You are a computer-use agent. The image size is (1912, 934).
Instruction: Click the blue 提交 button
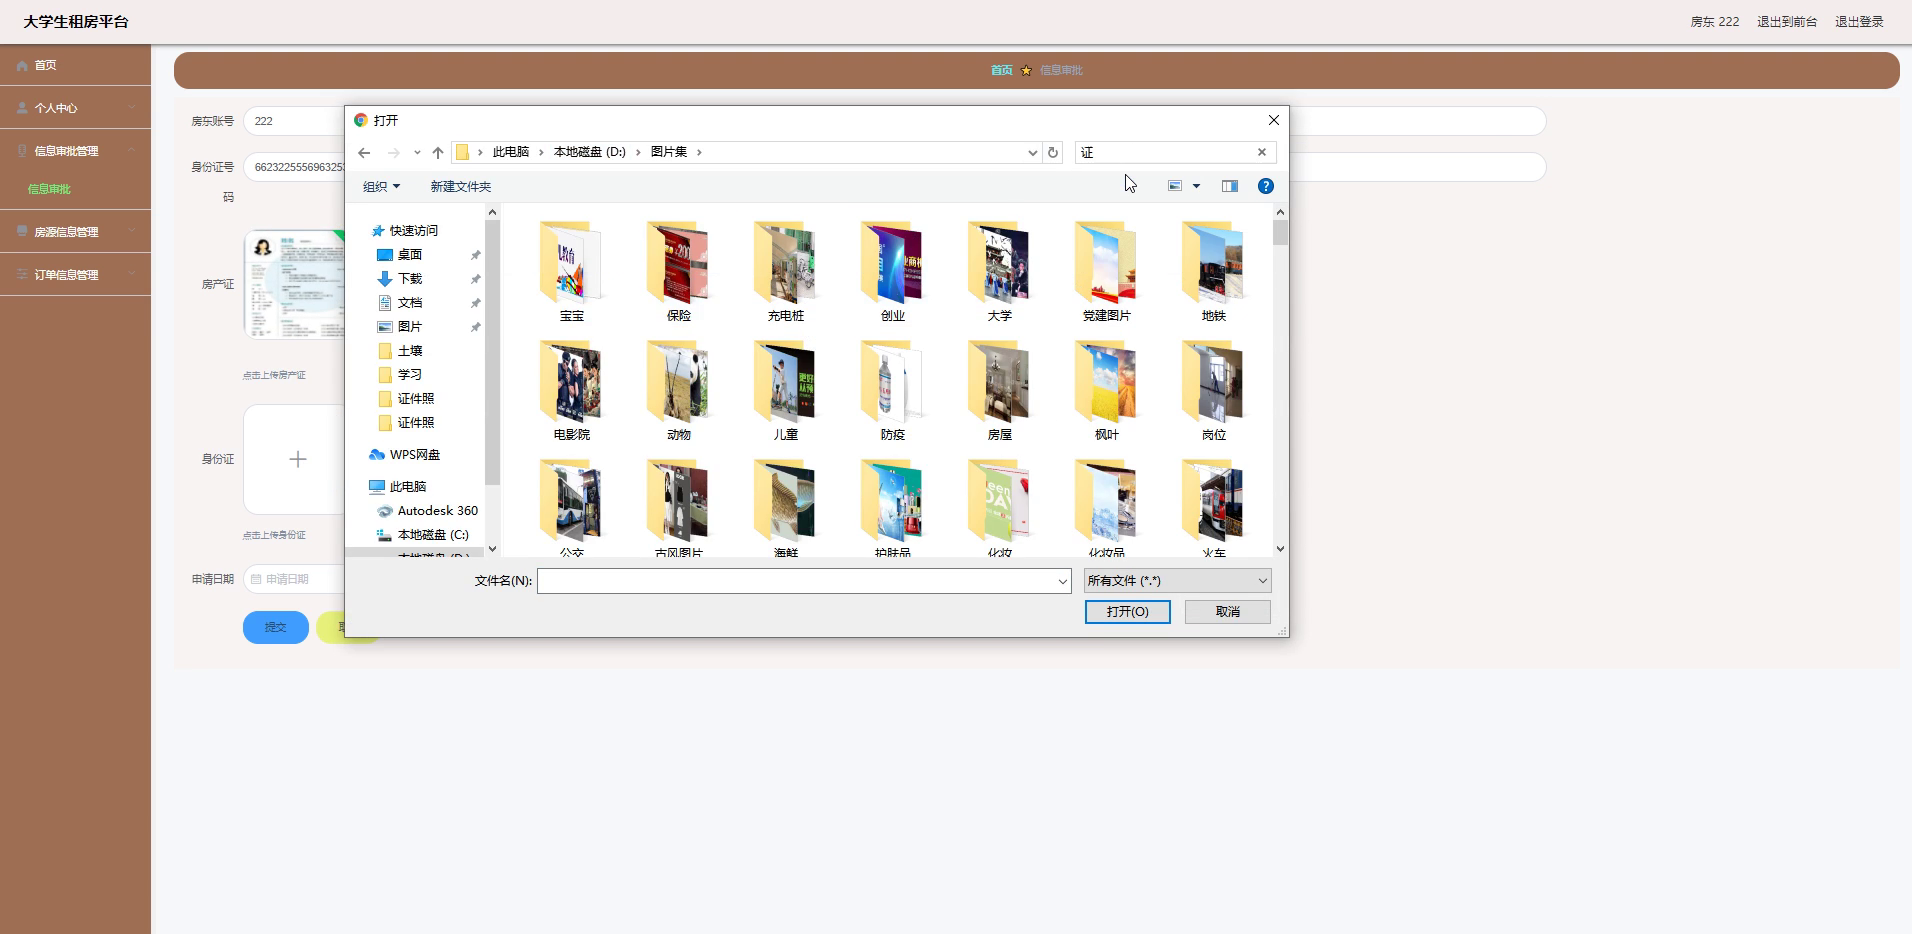pyautogui.click(x=275, y=627)
